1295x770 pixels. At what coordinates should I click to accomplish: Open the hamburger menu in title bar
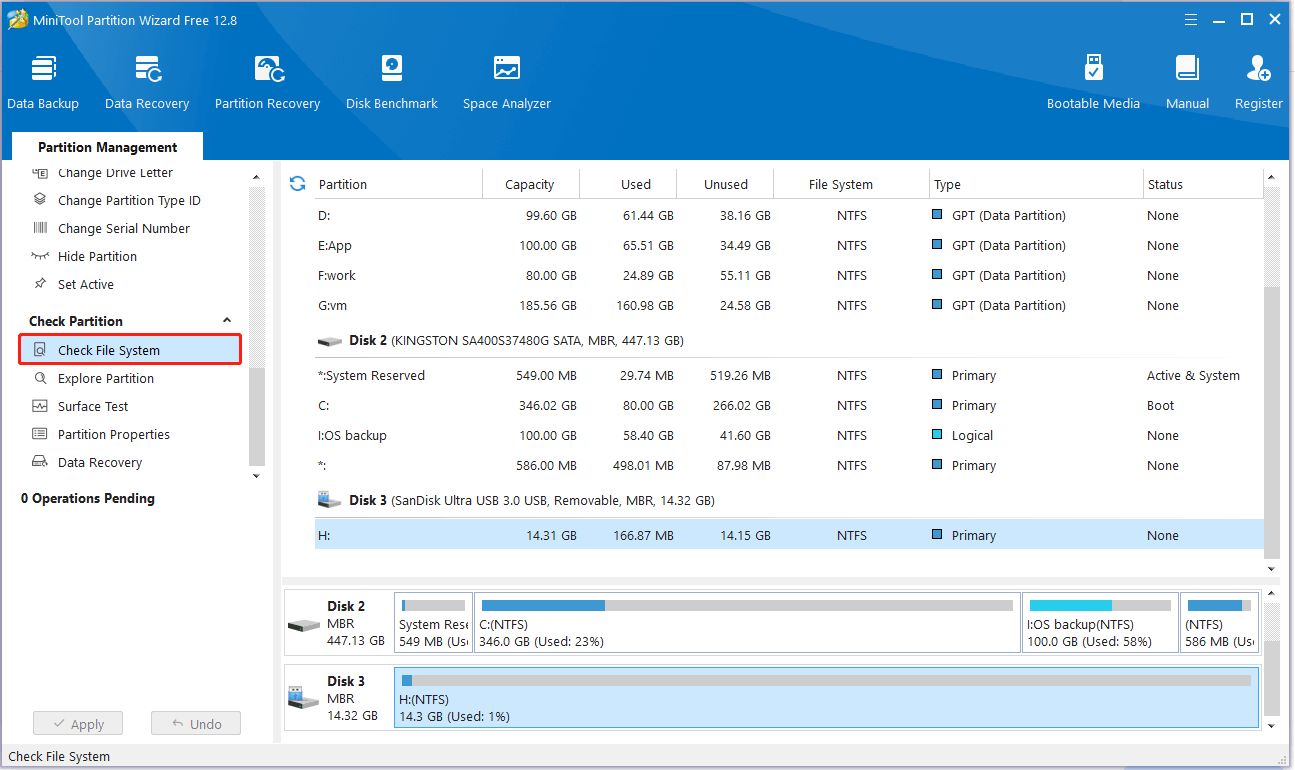pos(1190,19)
